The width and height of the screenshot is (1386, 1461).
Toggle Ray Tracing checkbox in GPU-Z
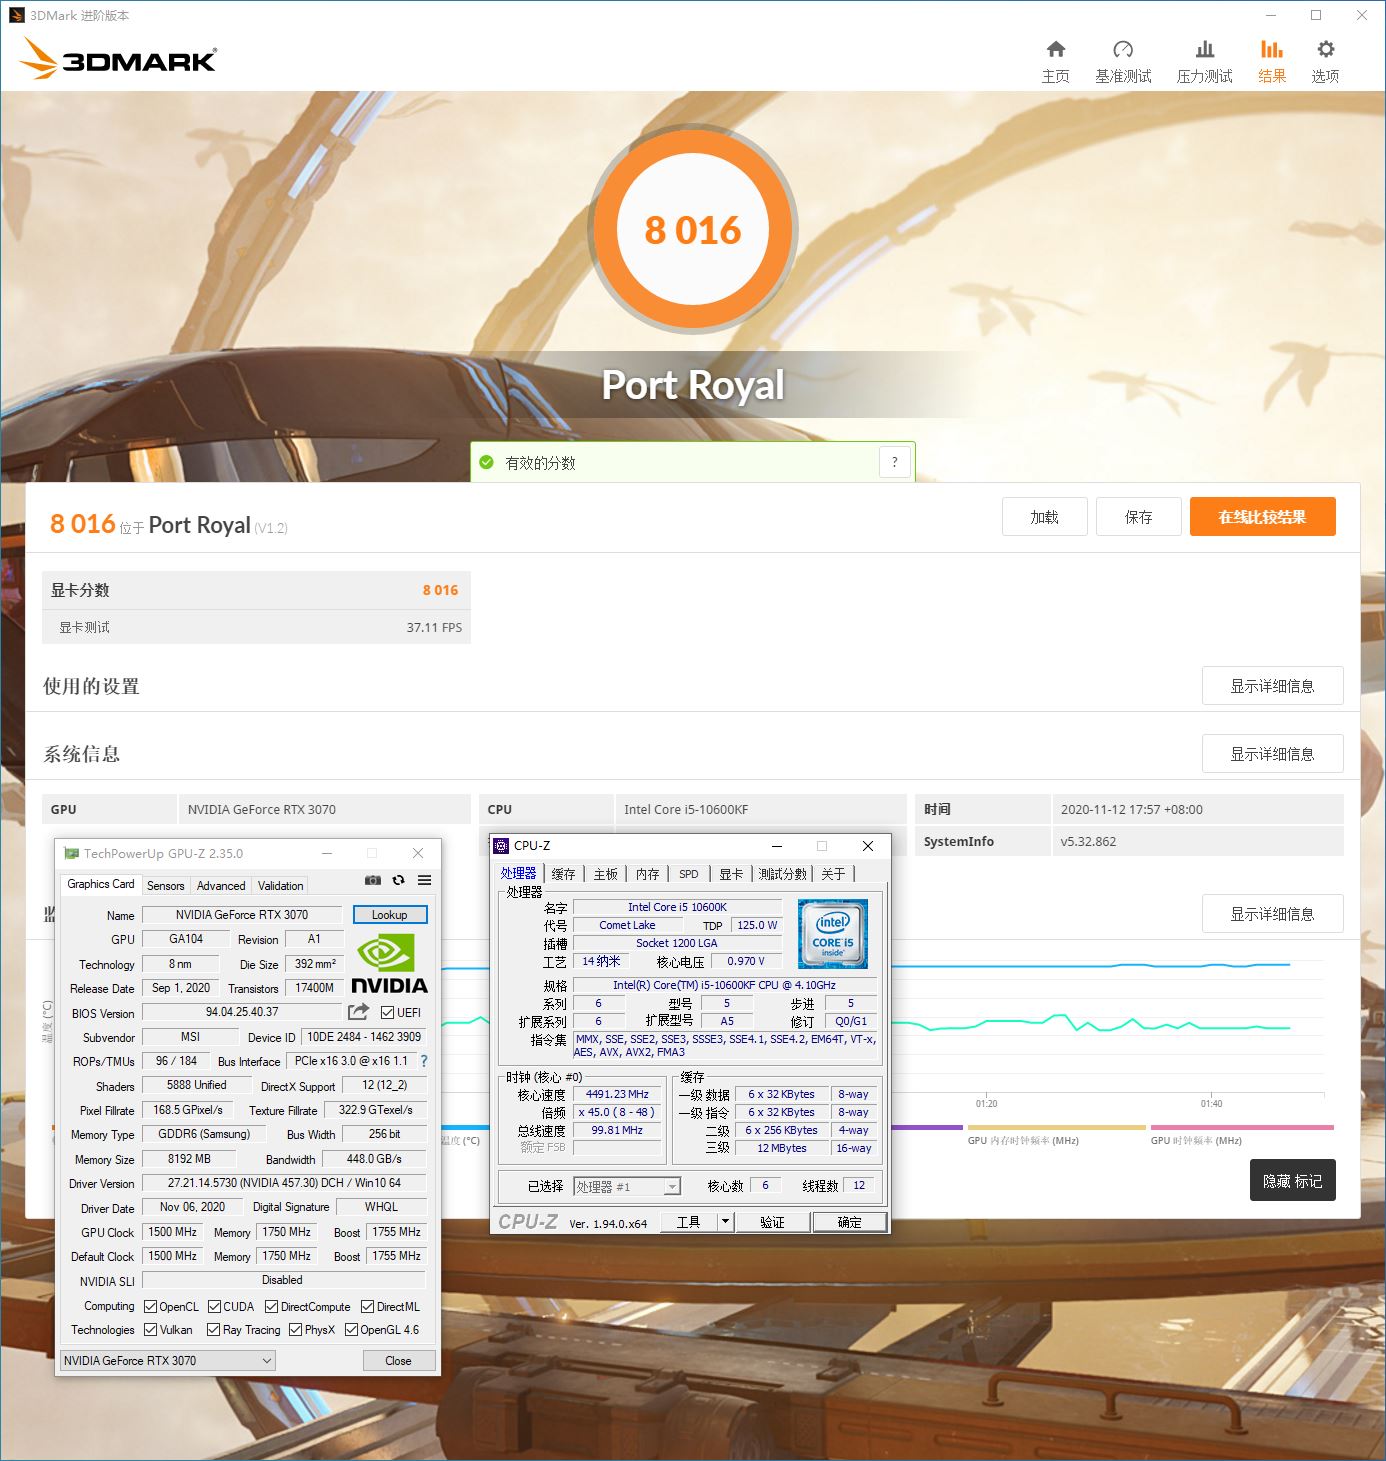[x=214, y=1330]
